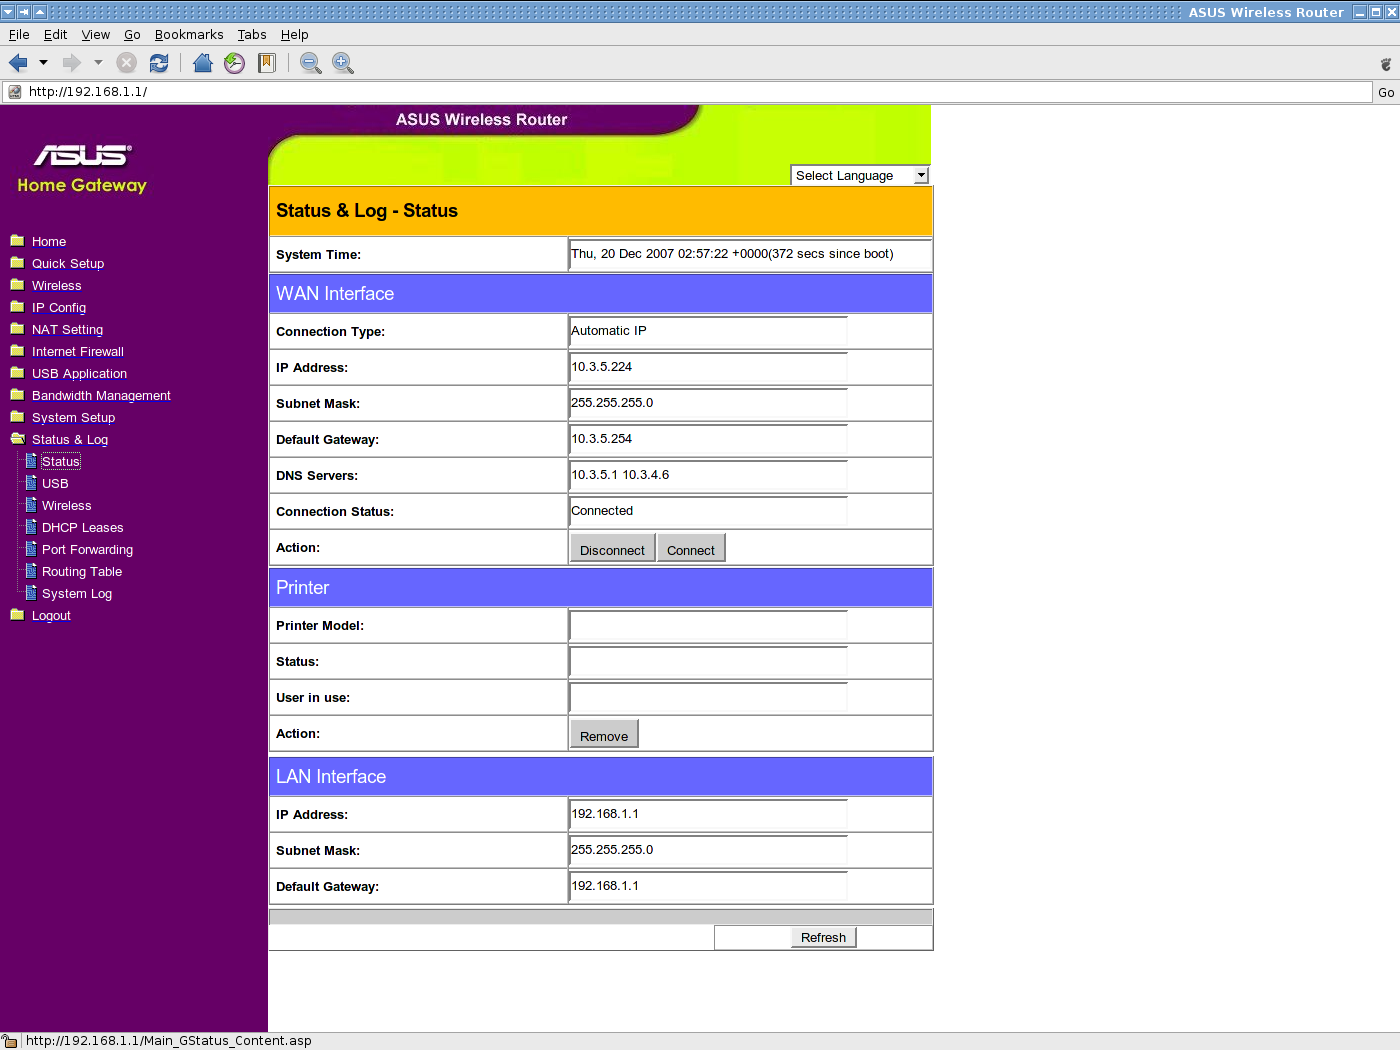Image resolution: width=1400 pixels, height=1050 pixels.
Task: Select the Status page under Status & Log
Action: (x=60, y=461)
